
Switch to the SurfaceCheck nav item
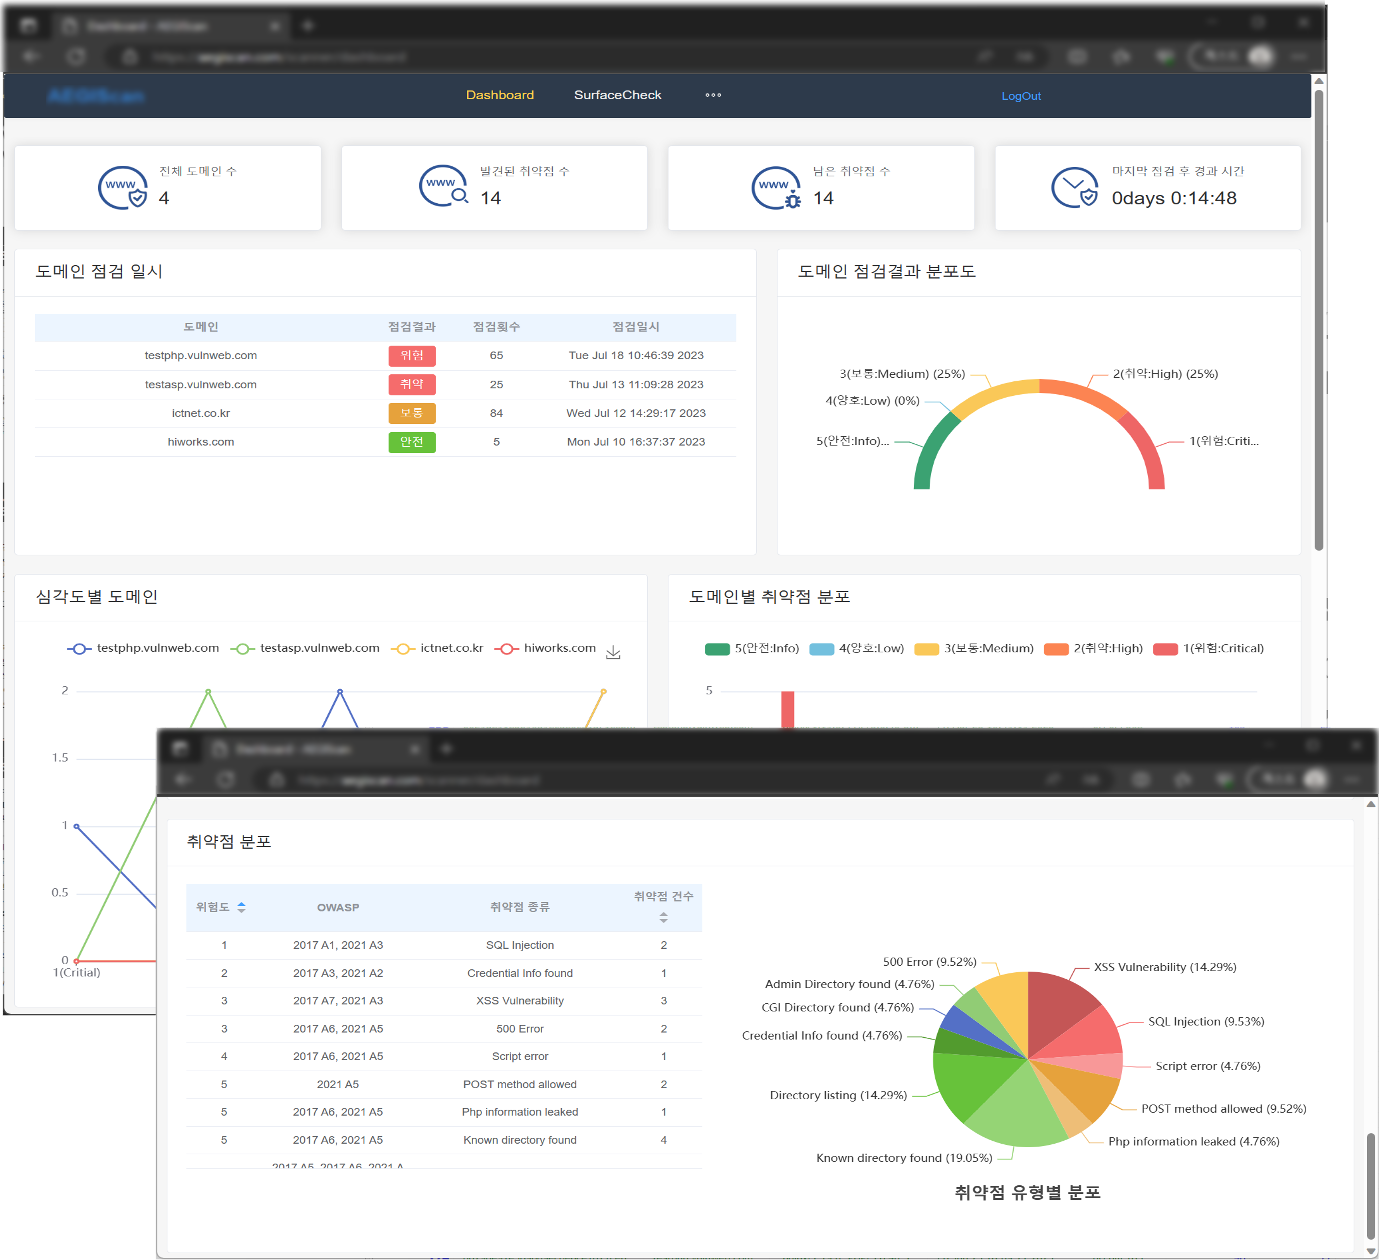pos(617,96)
